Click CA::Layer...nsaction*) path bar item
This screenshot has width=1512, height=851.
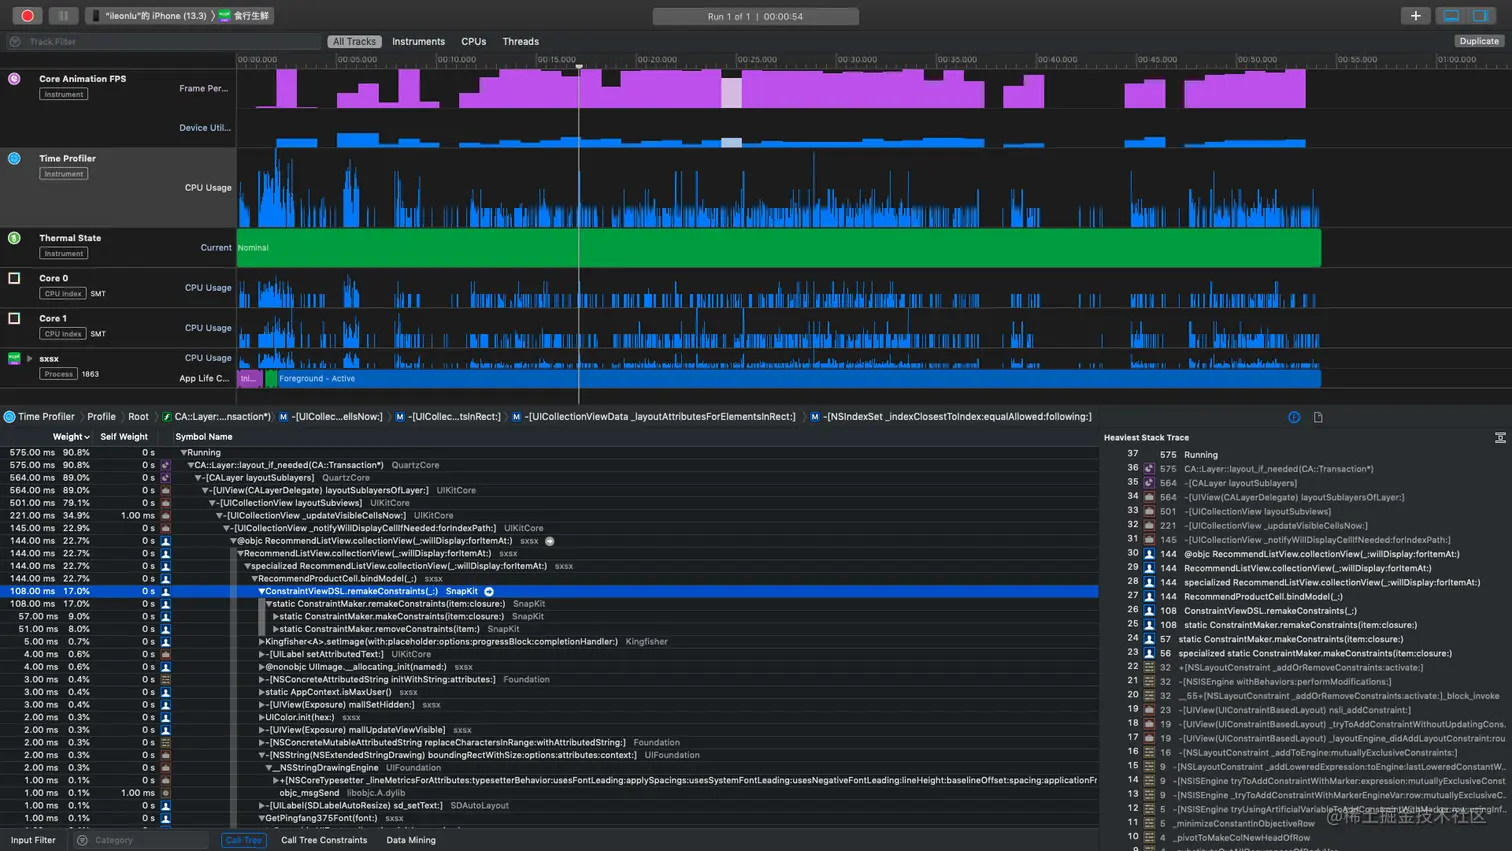[222, 416]
